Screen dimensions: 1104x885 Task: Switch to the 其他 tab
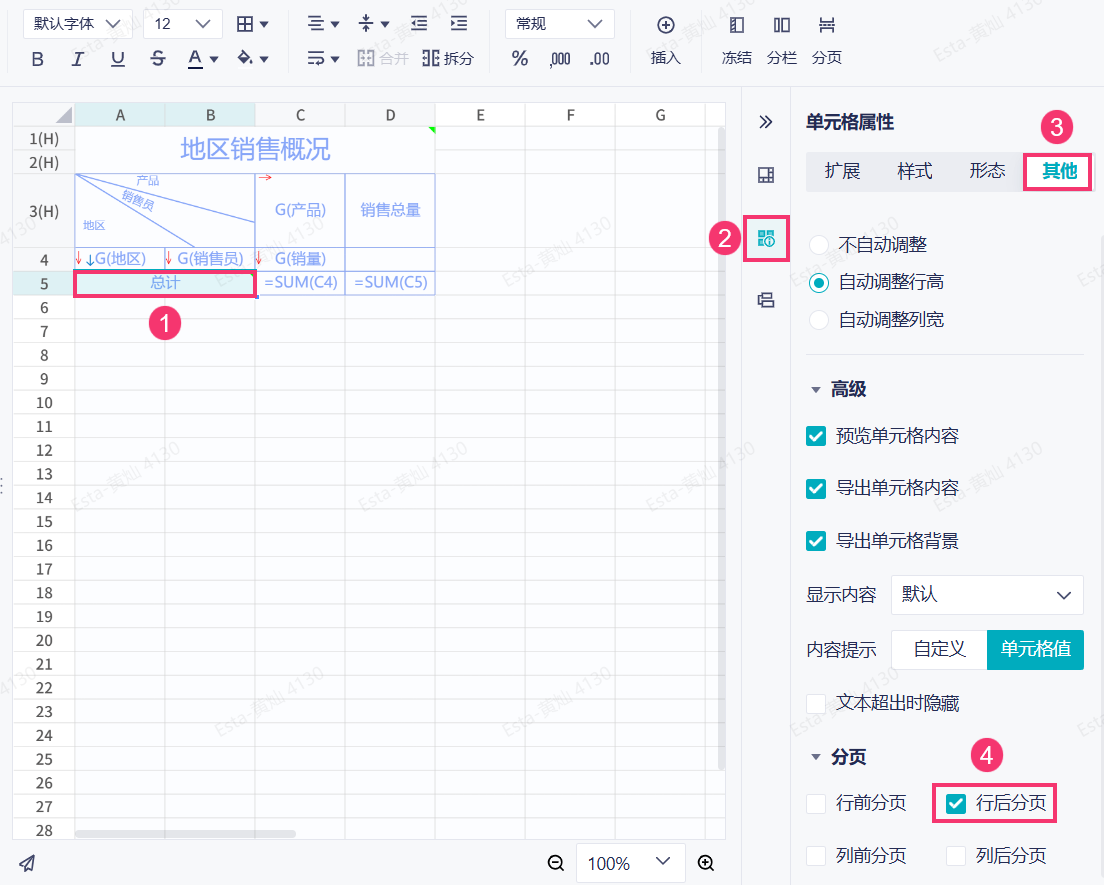coord(1059,171)
